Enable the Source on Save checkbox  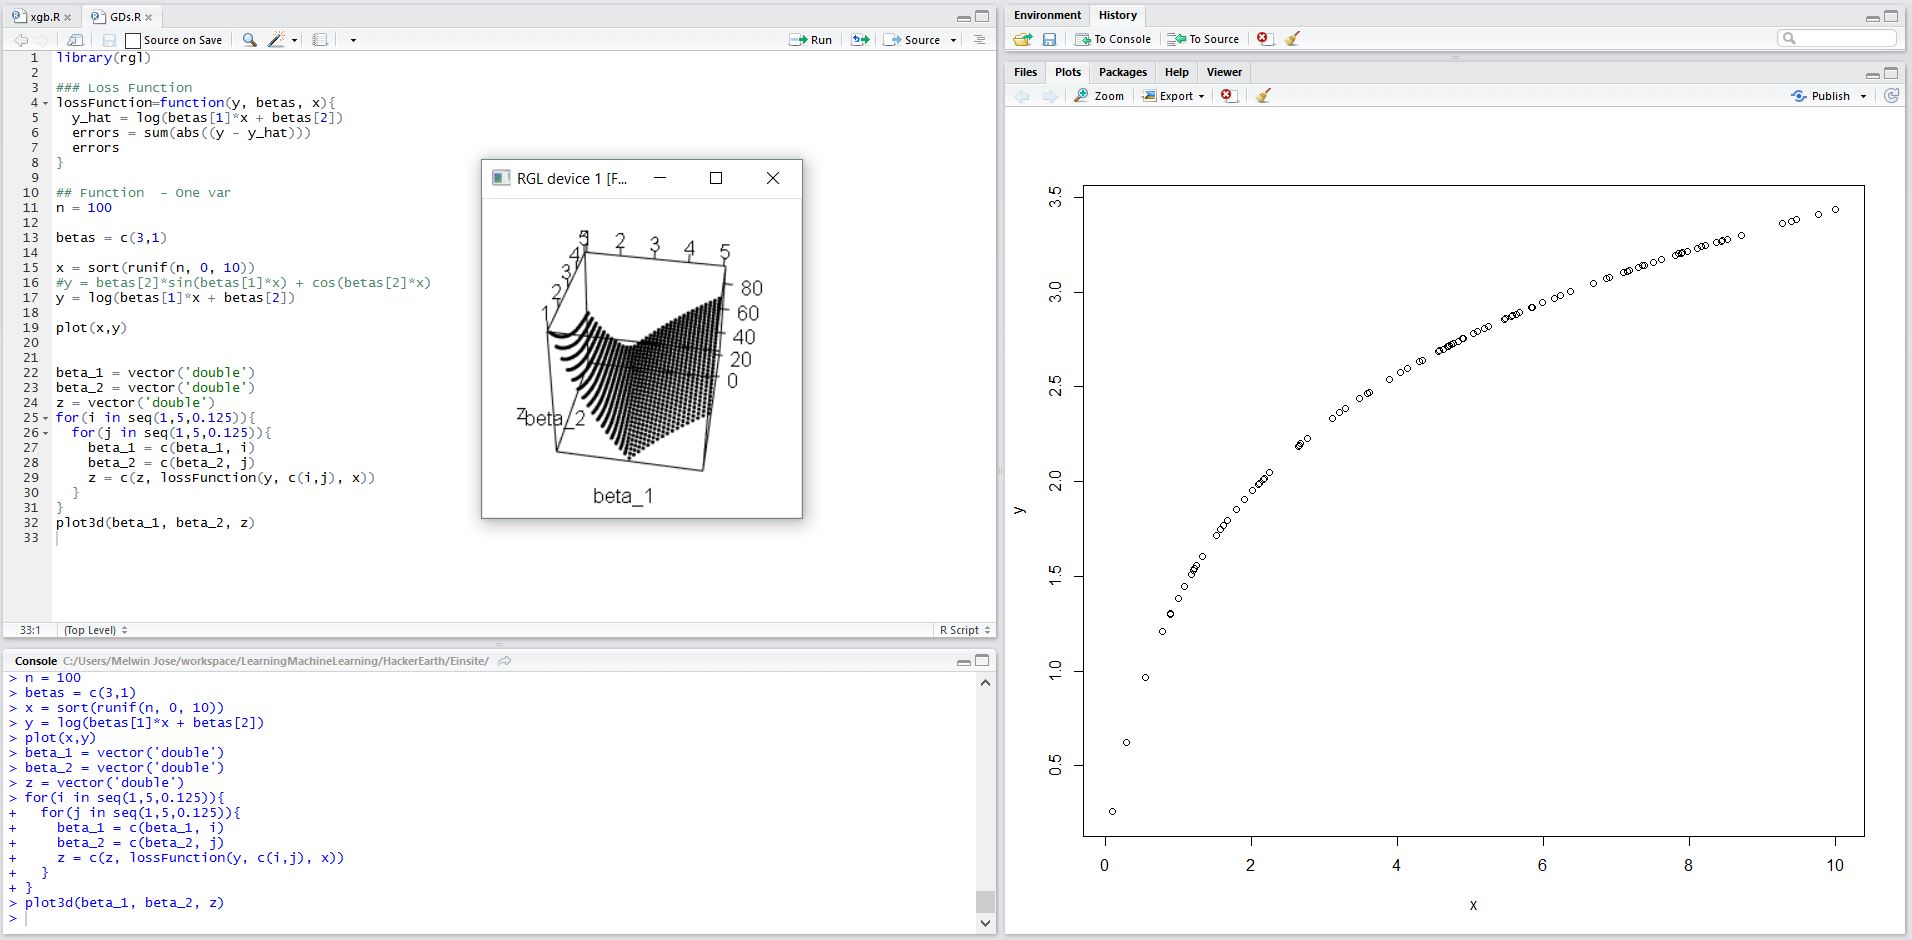coord(133,41)
